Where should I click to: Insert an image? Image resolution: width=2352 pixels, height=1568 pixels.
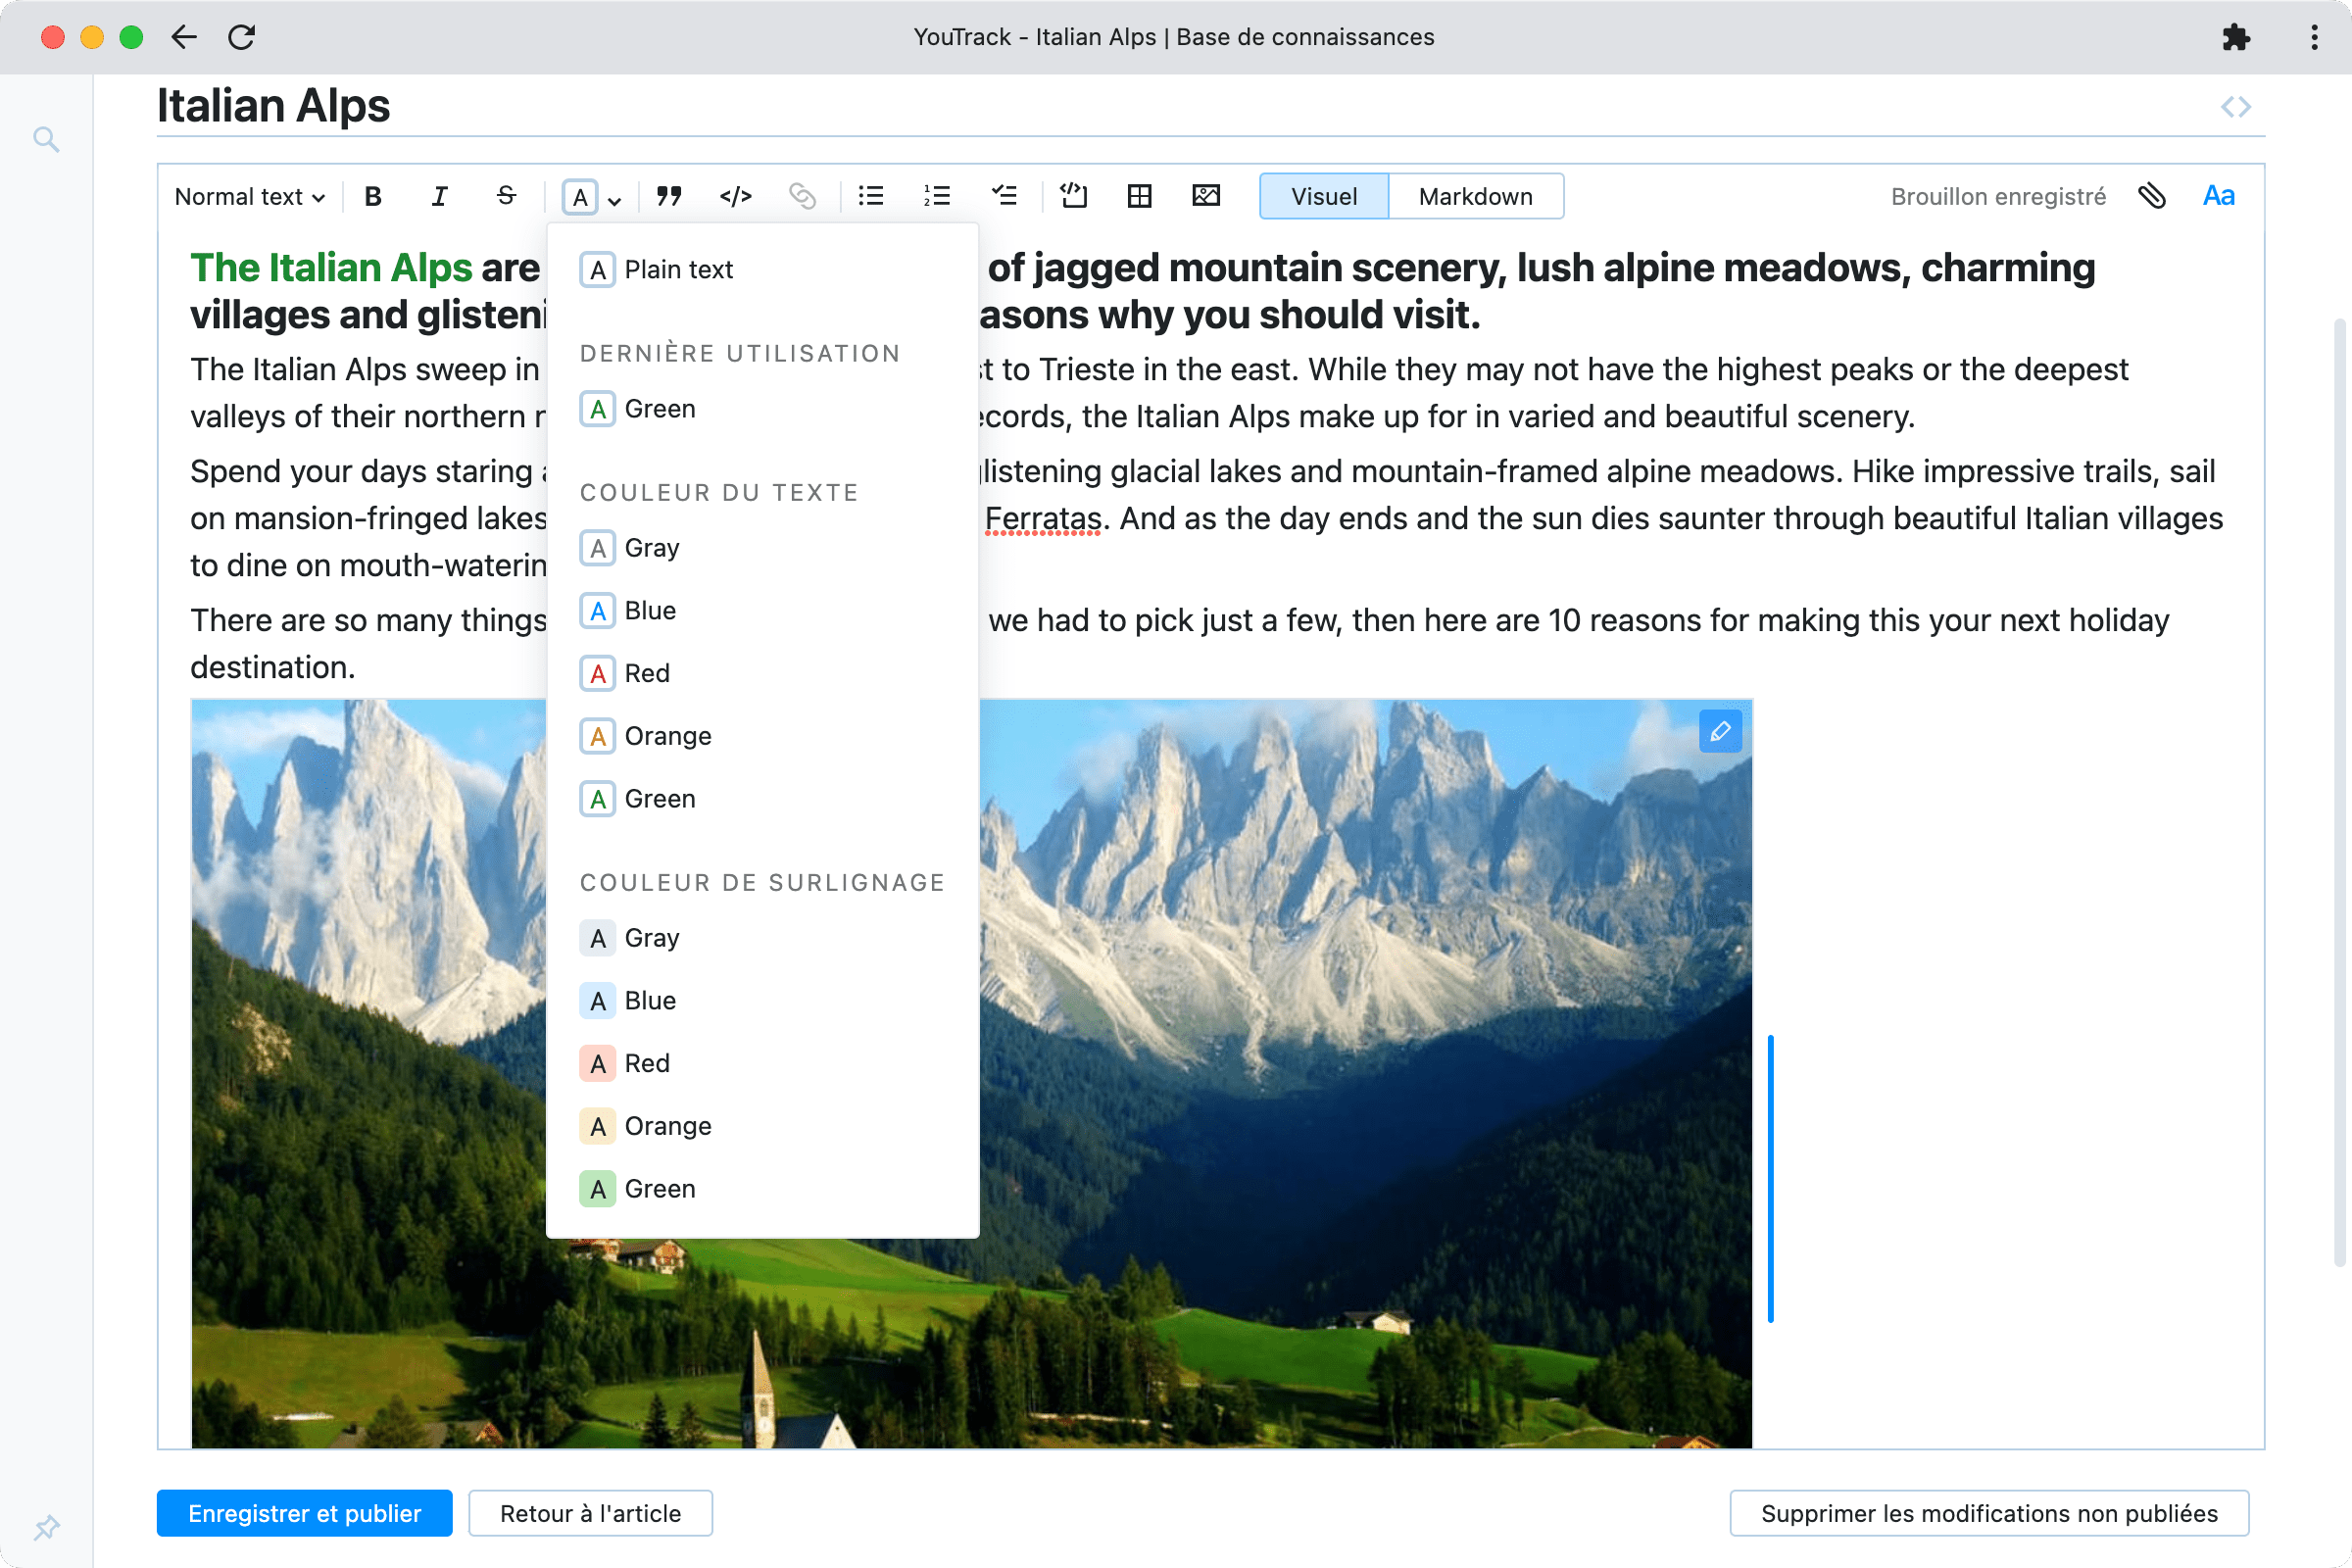[1206, 196]
